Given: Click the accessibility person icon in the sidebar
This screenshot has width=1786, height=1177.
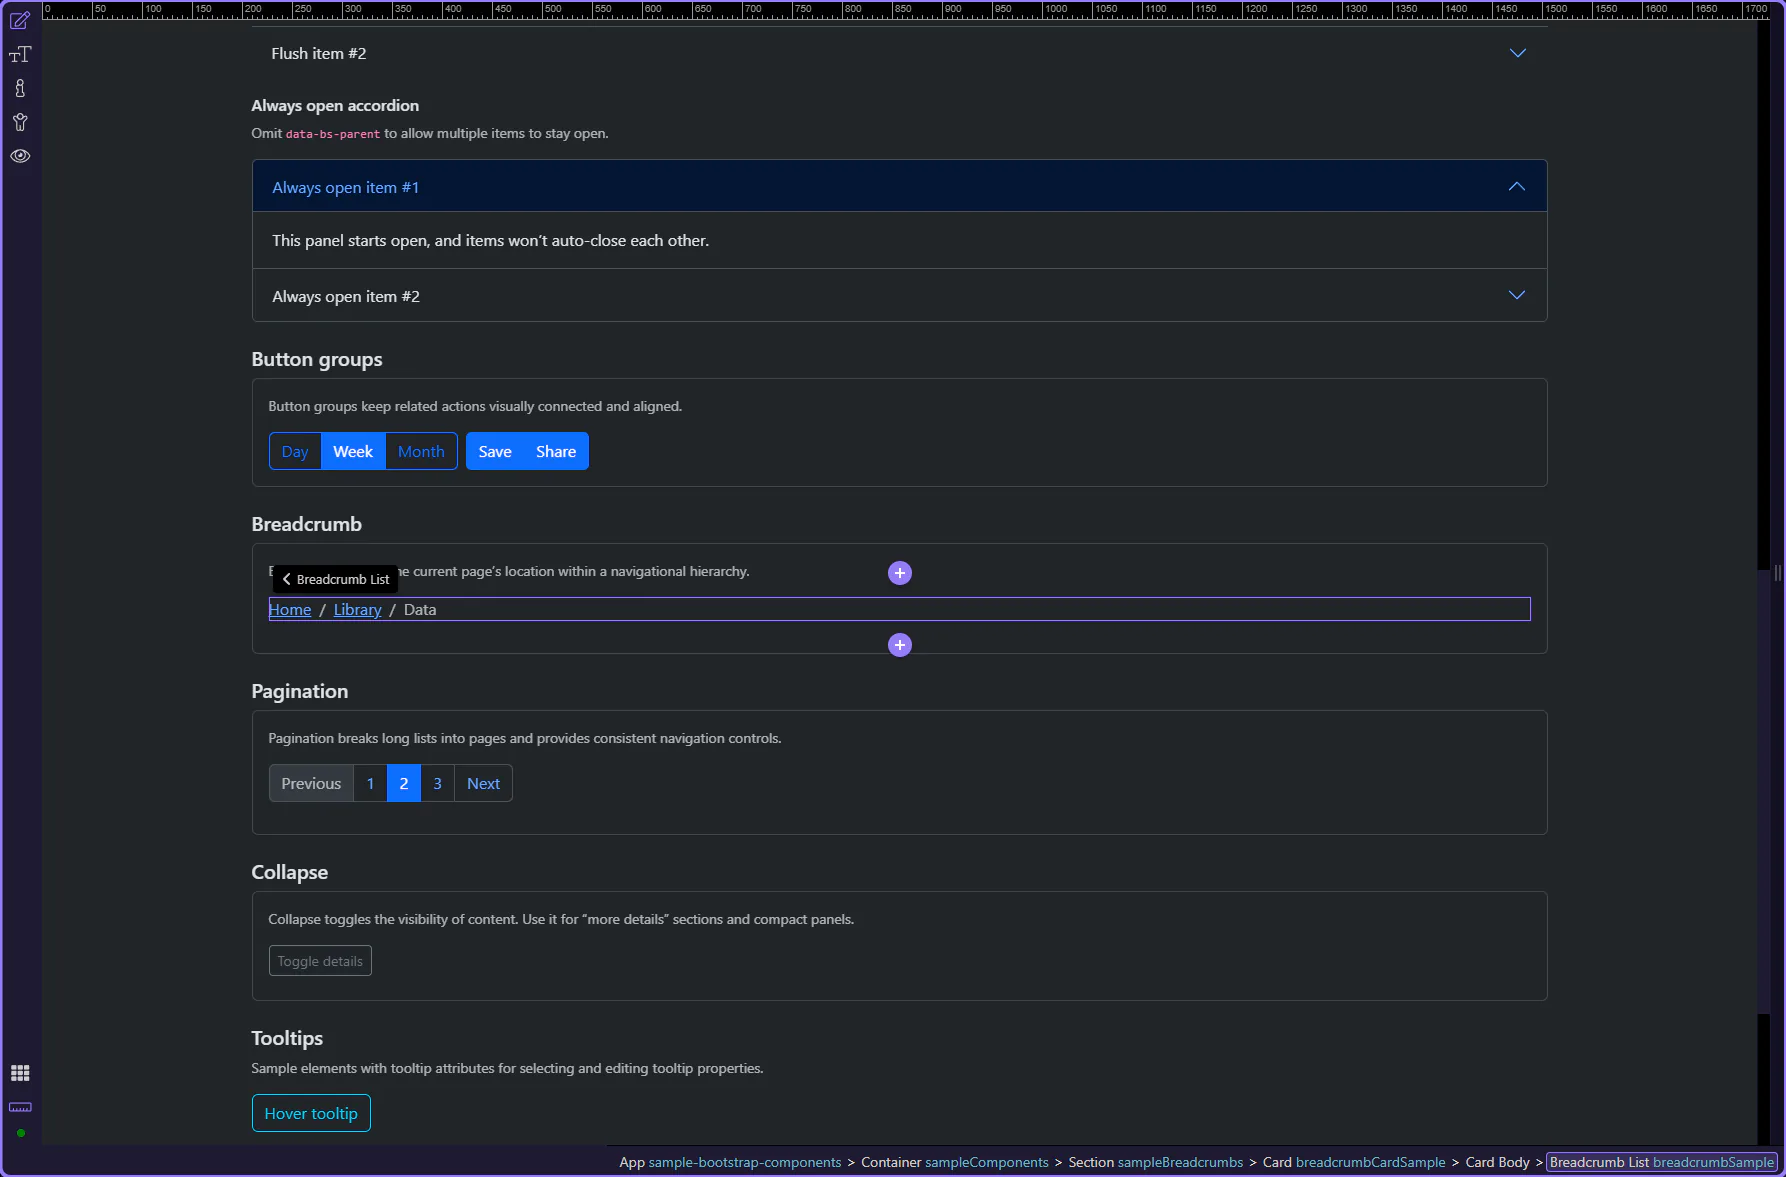Looking at the screenshot, I should point(20,122).
